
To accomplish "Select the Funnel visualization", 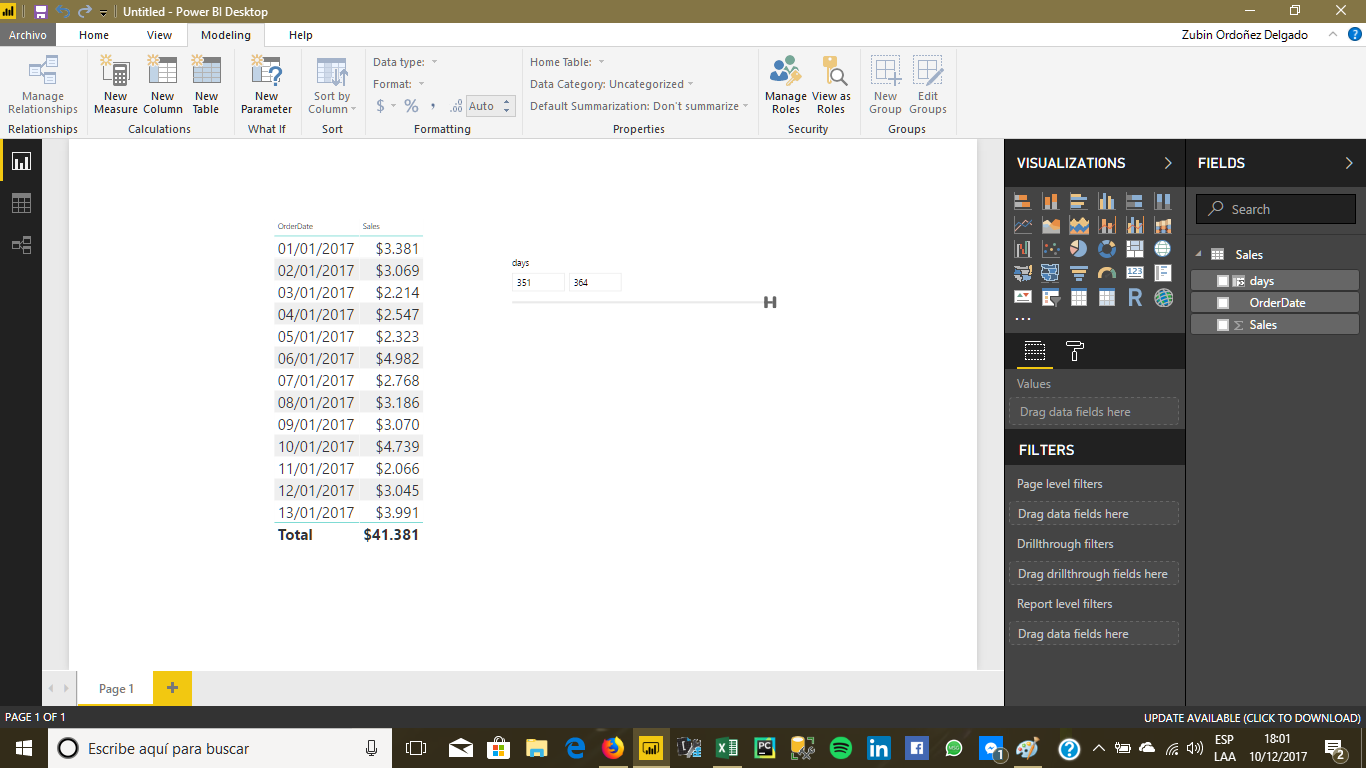I will coord(1078,272).
